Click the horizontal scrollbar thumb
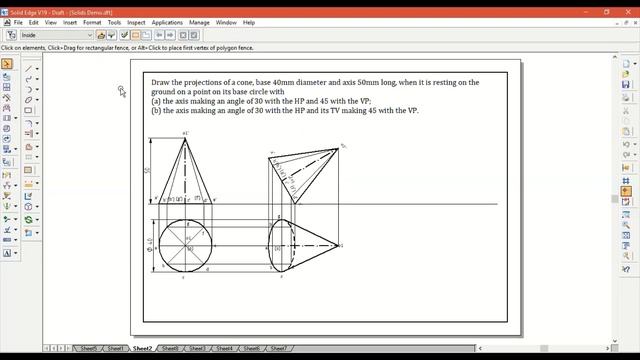 point(544,348)
